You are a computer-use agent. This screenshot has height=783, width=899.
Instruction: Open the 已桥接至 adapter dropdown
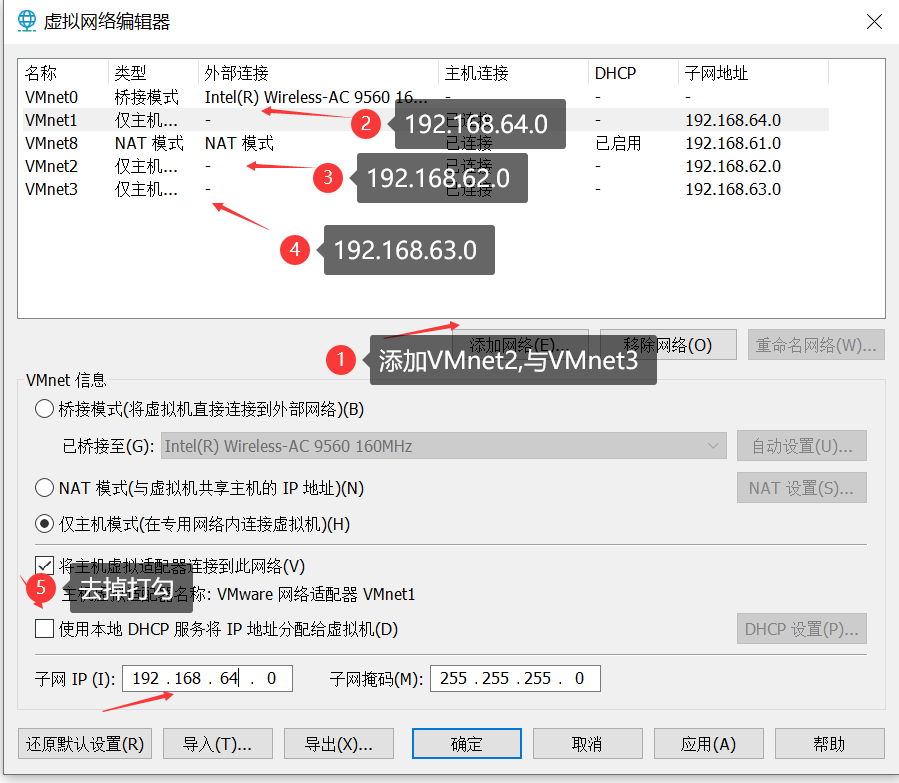(444, 446)
